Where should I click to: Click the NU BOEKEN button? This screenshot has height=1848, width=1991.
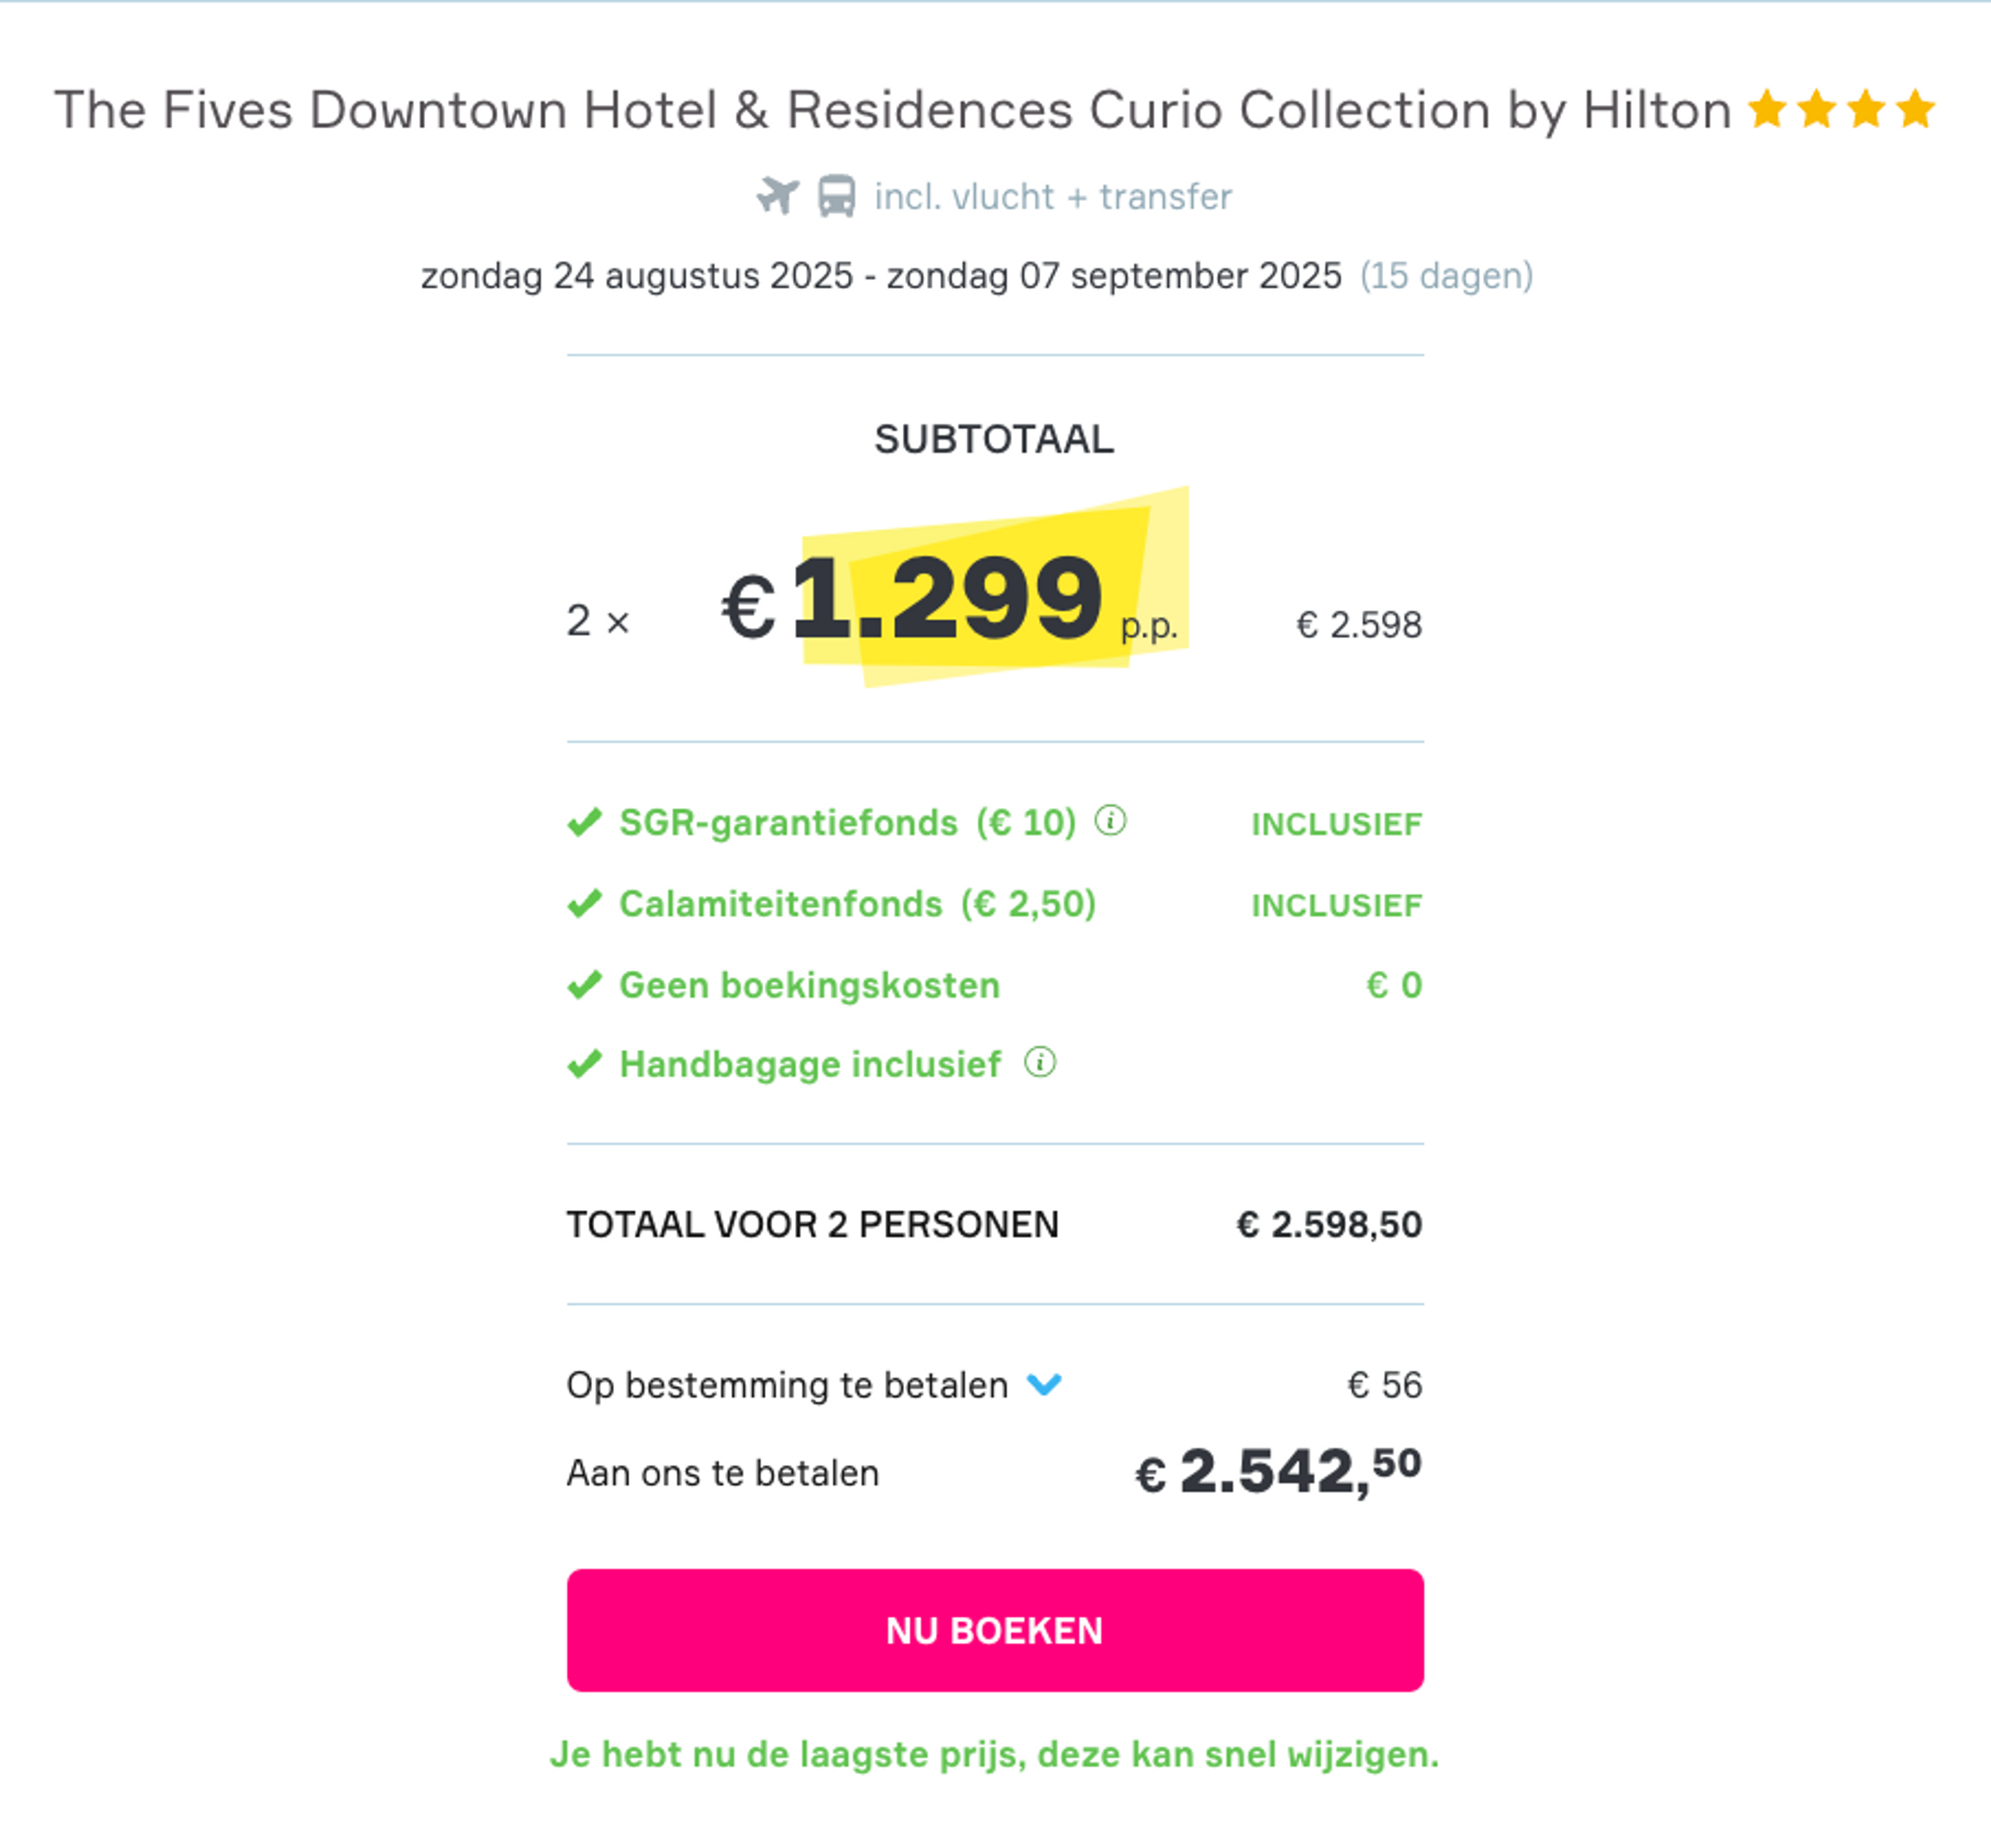tap(995, 1630)
